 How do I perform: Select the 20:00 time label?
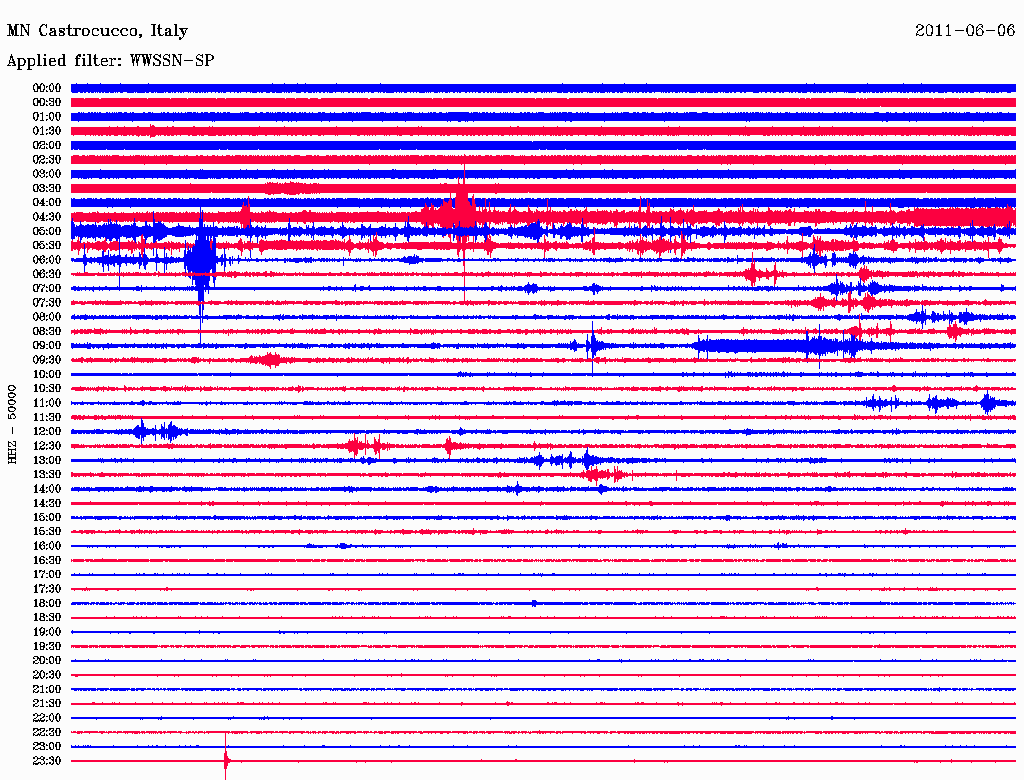click(47, 660)
